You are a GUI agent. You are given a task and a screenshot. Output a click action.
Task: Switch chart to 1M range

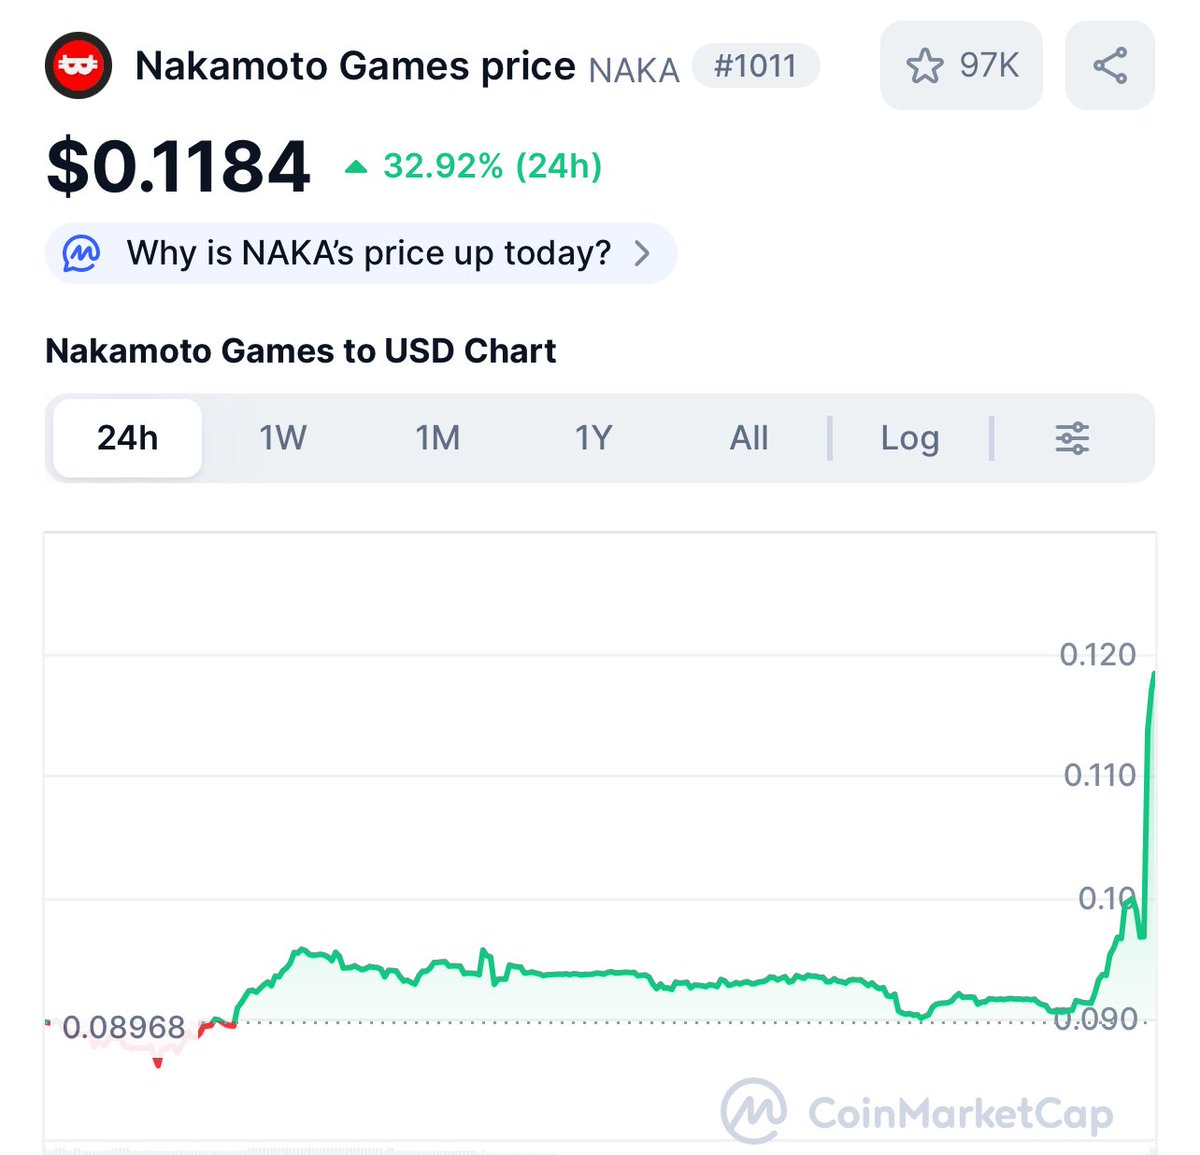[438, 438]
